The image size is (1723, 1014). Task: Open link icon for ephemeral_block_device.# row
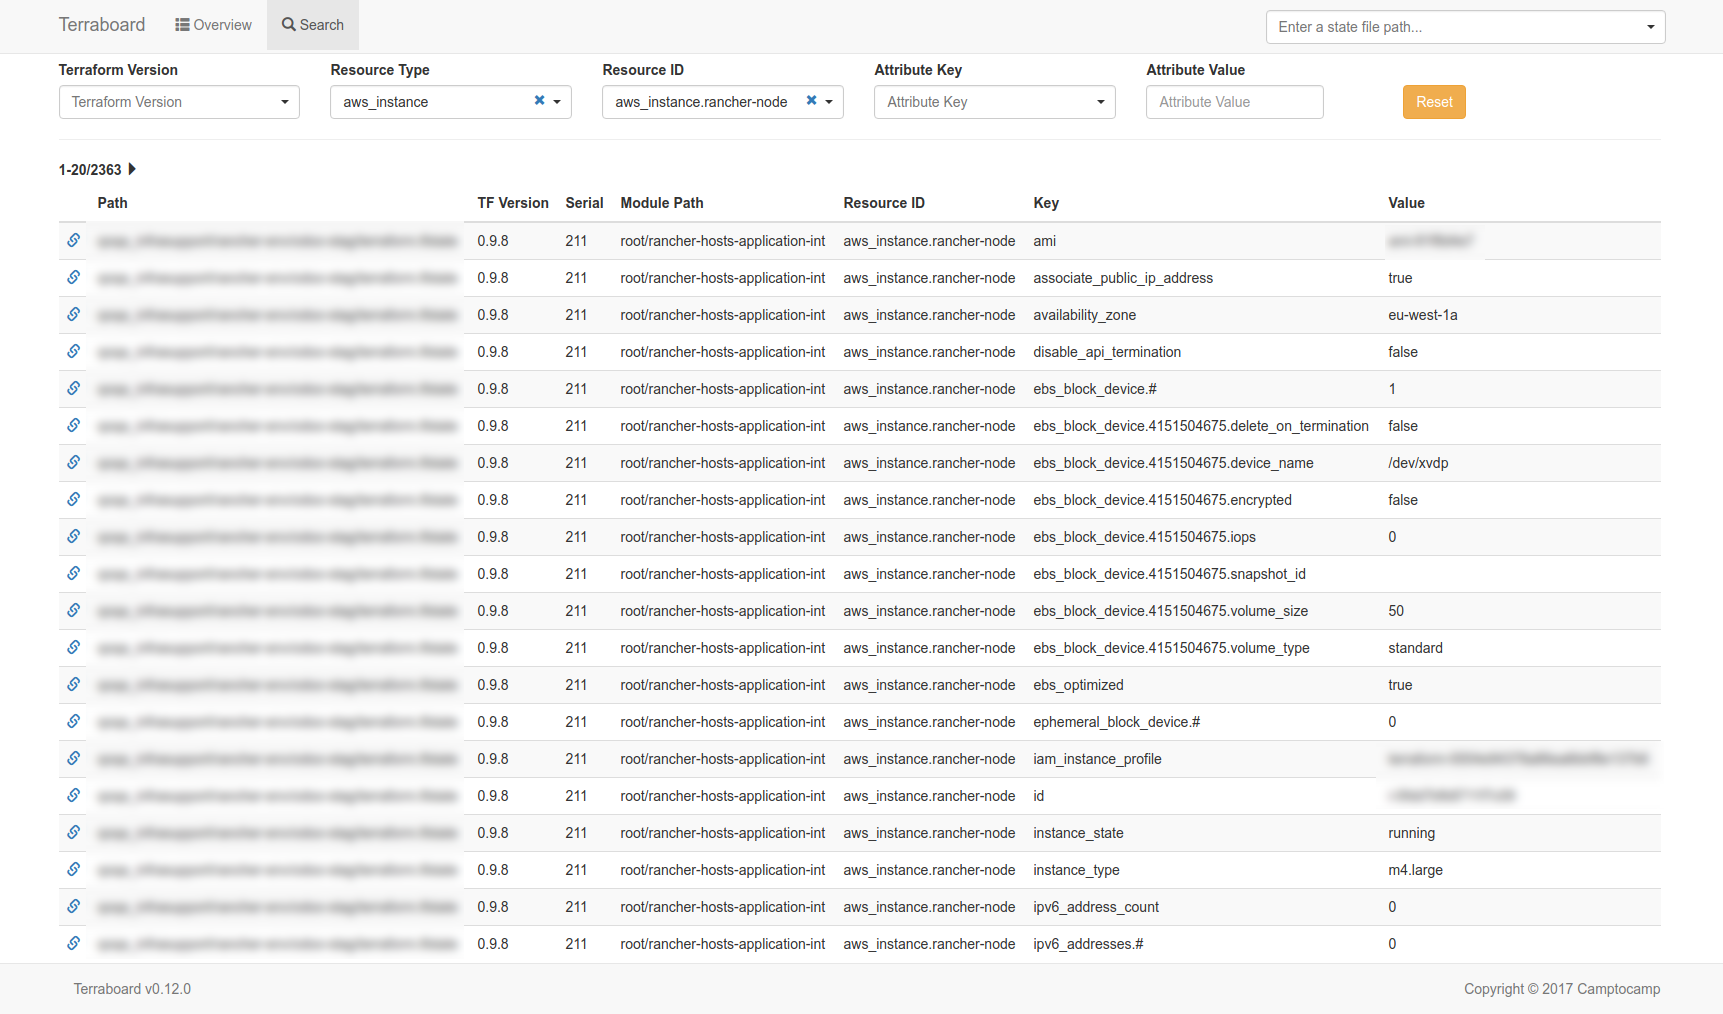click(73, 721)
